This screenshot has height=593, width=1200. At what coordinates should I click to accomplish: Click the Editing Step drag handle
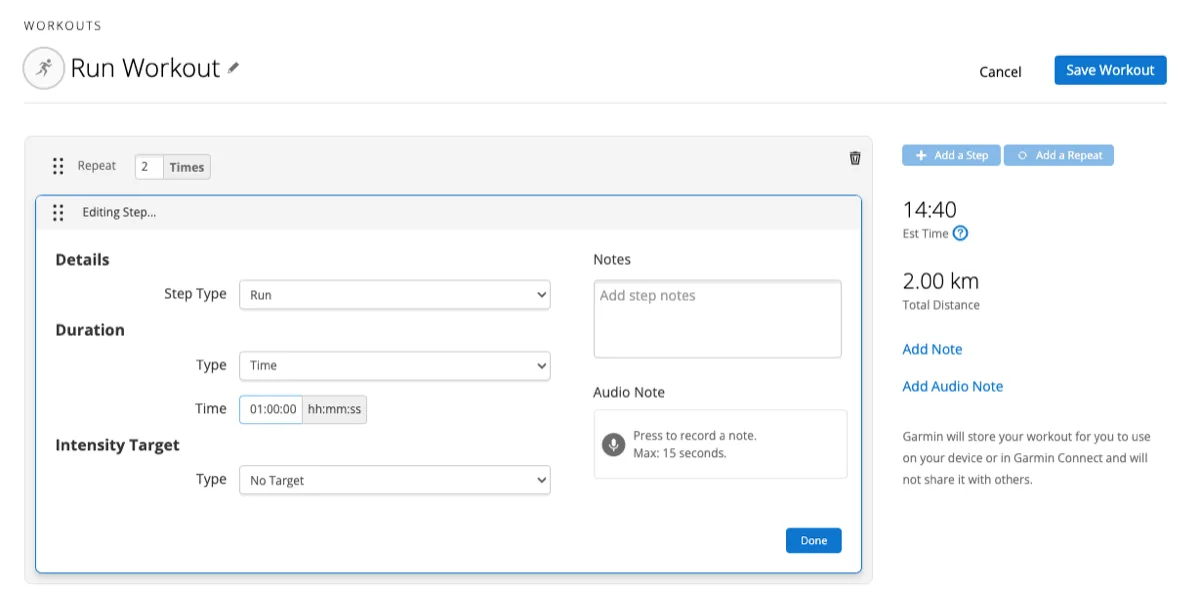[58, 213]
